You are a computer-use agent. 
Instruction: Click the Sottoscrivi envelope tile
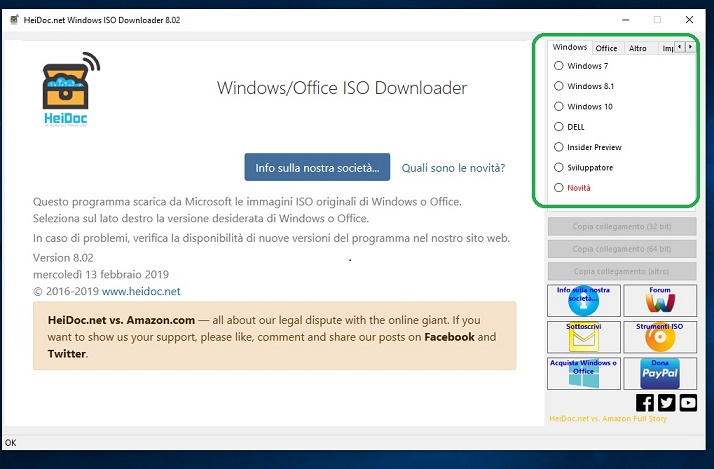[584, 337]
